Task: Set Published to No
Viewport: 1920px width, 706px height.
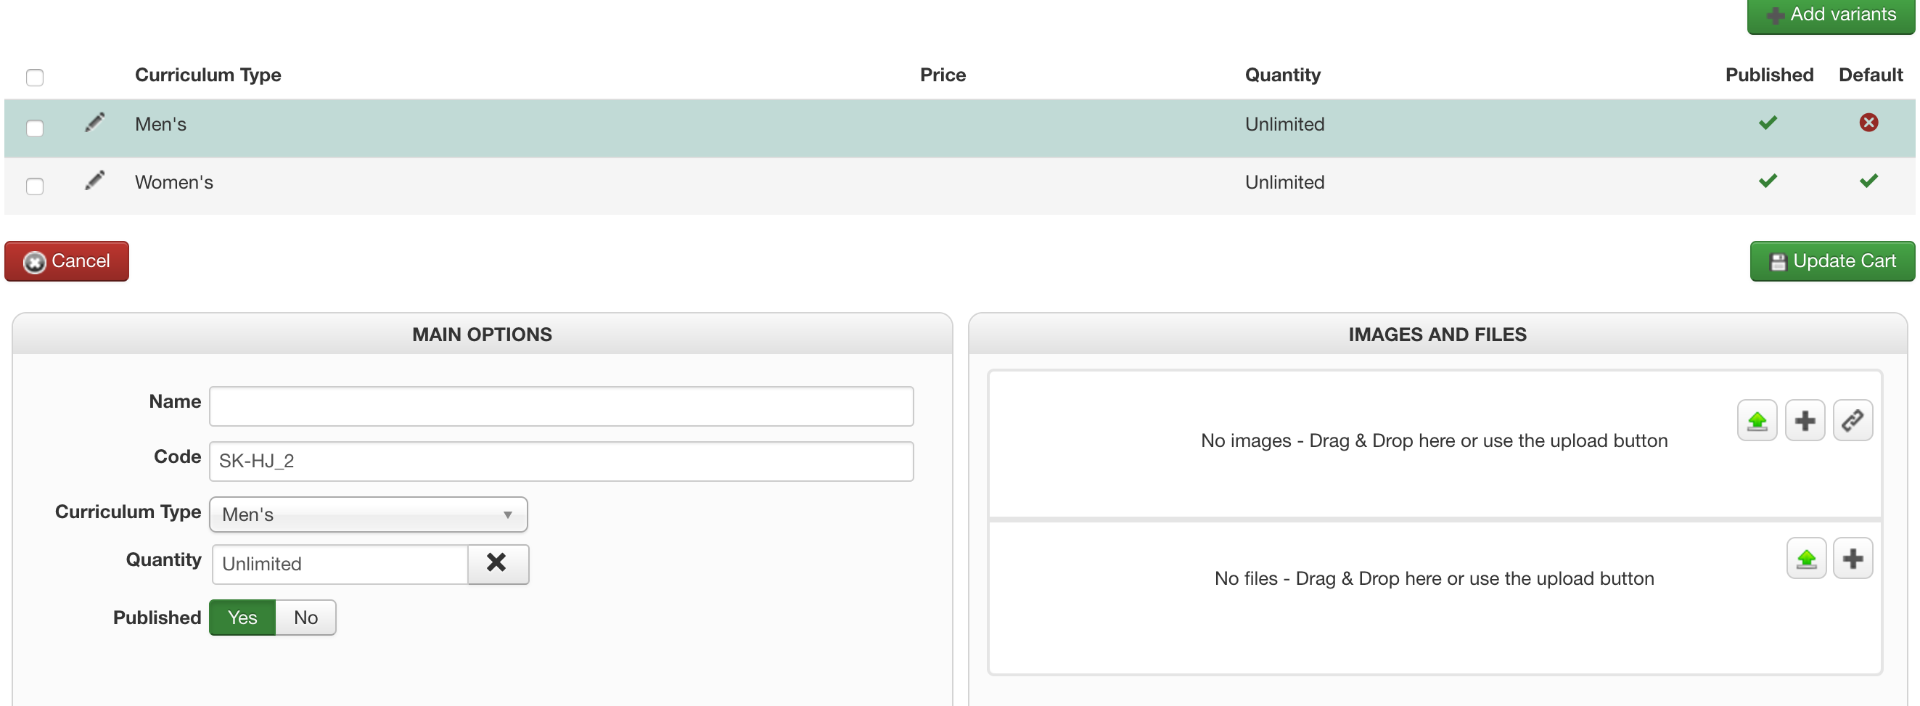Action: [305, 618]
